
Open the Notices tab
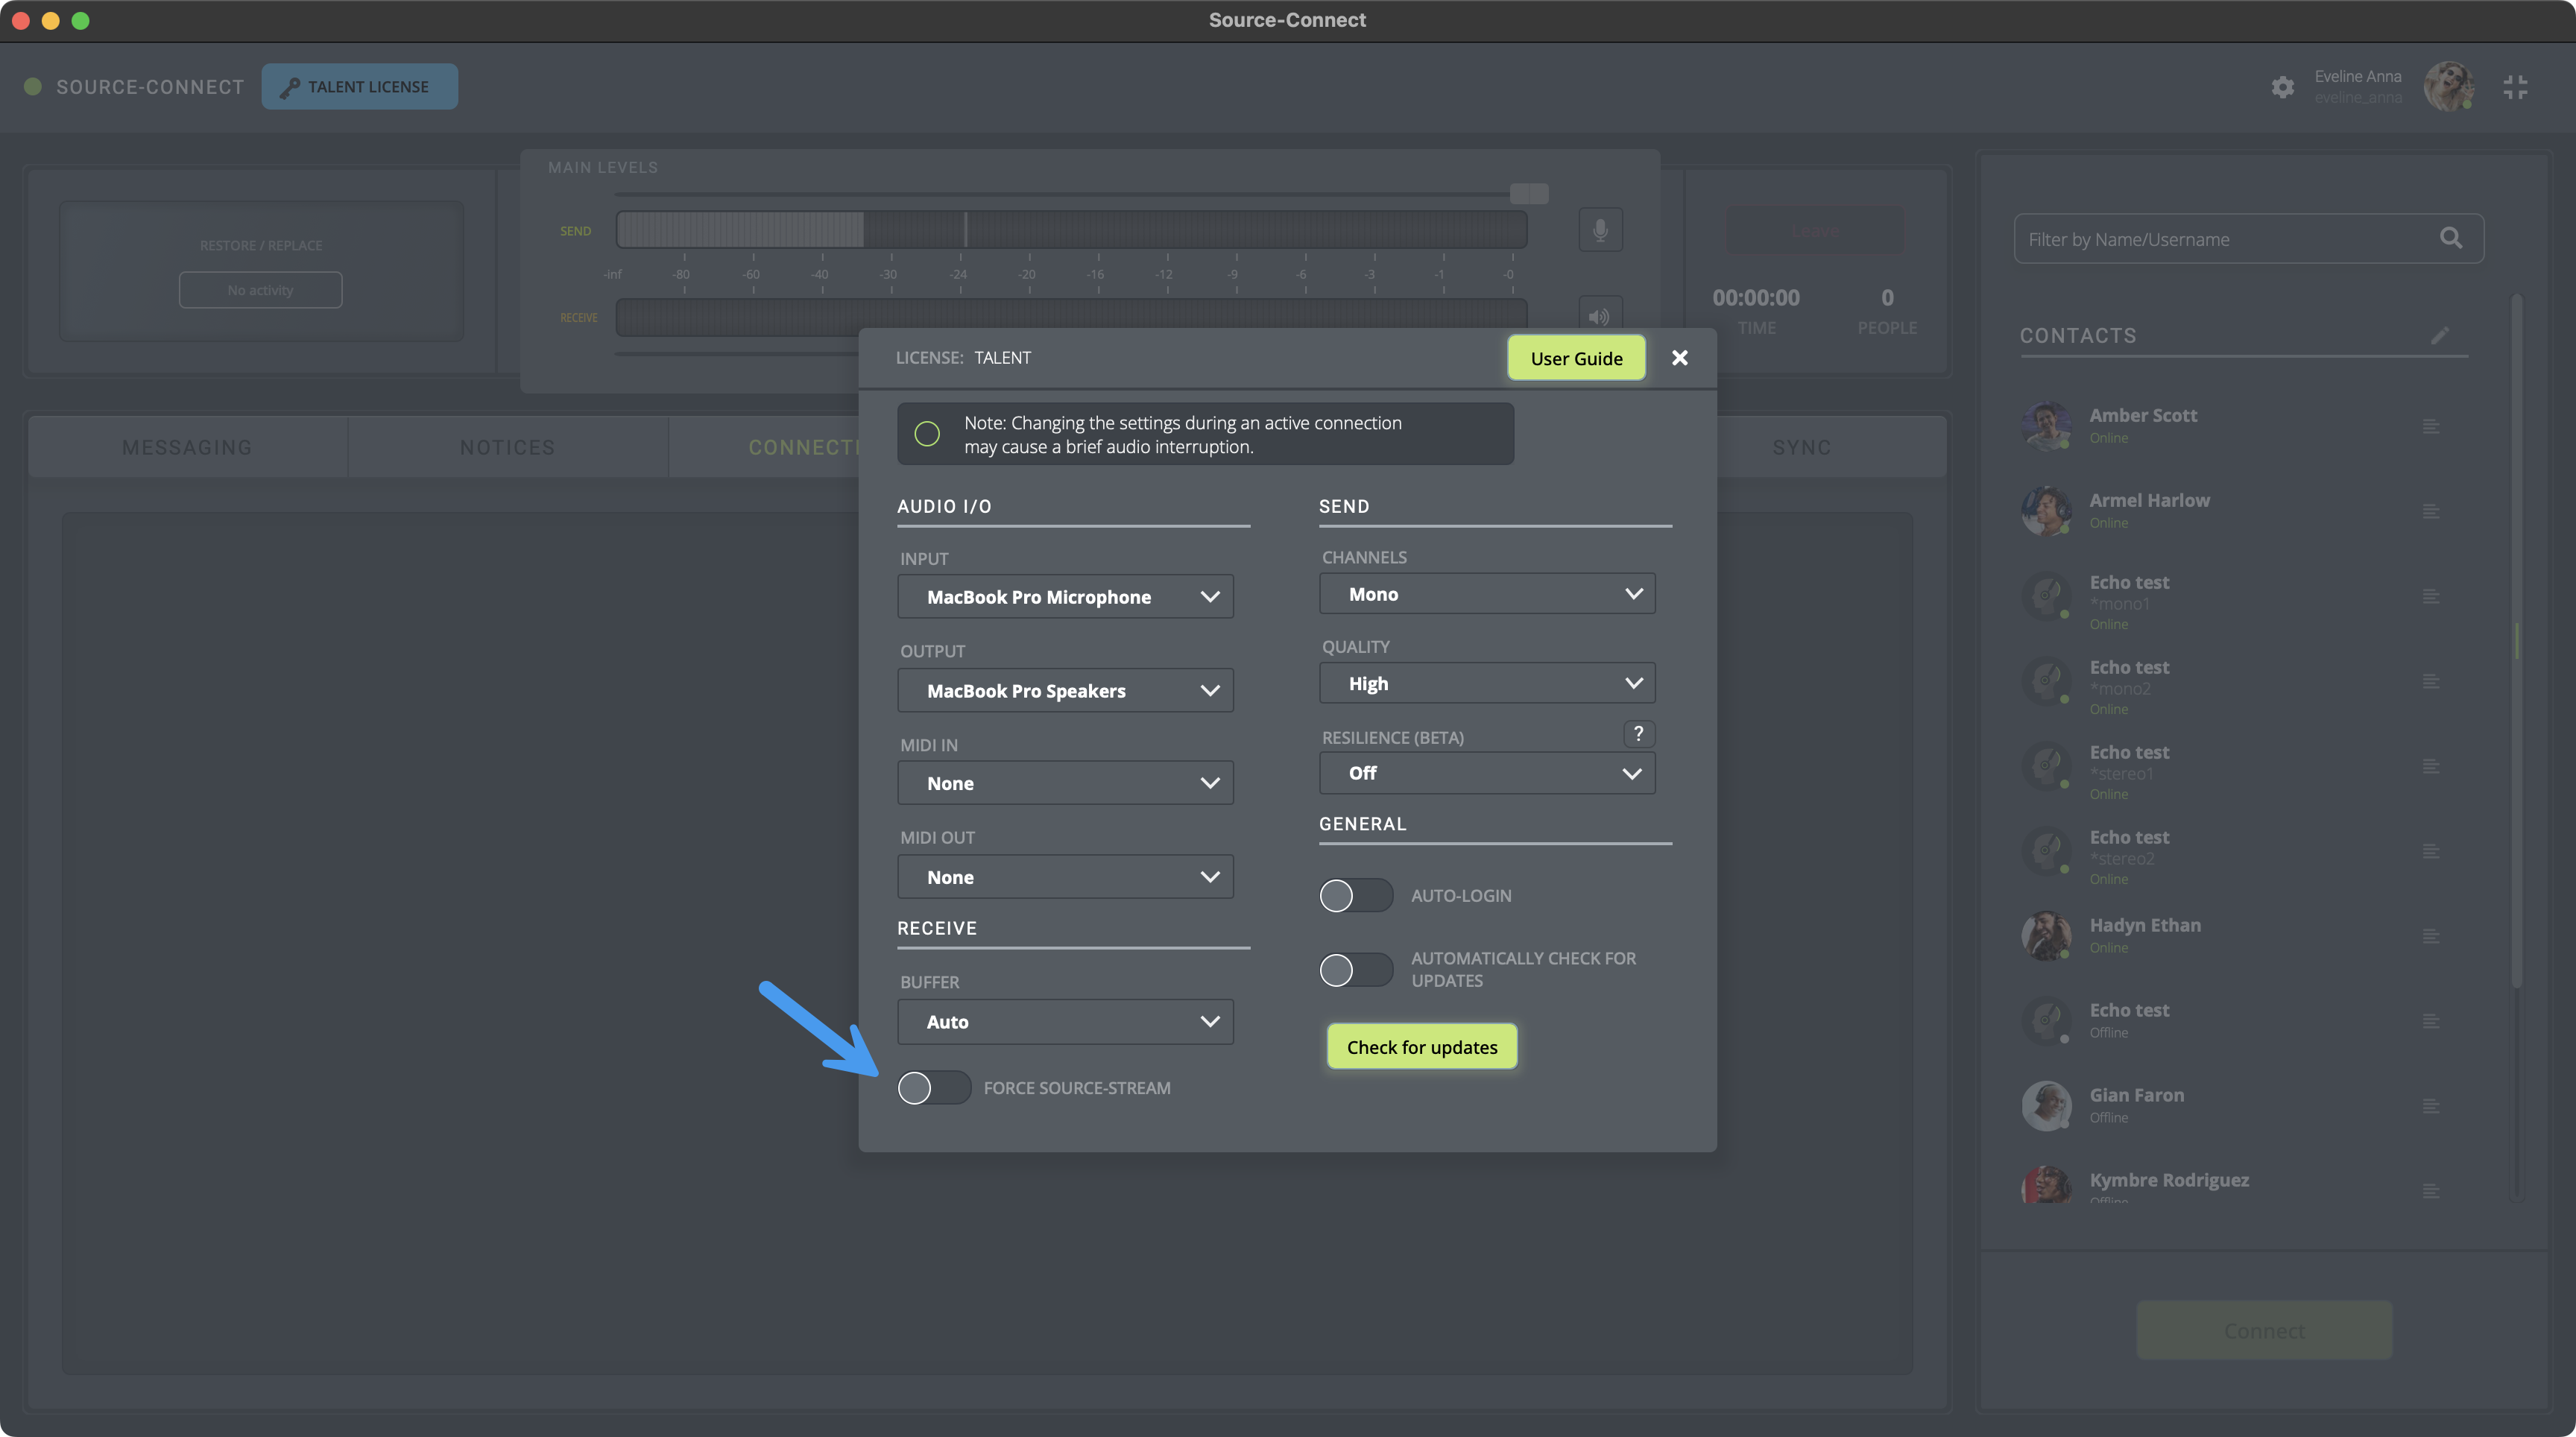(507, 447)
